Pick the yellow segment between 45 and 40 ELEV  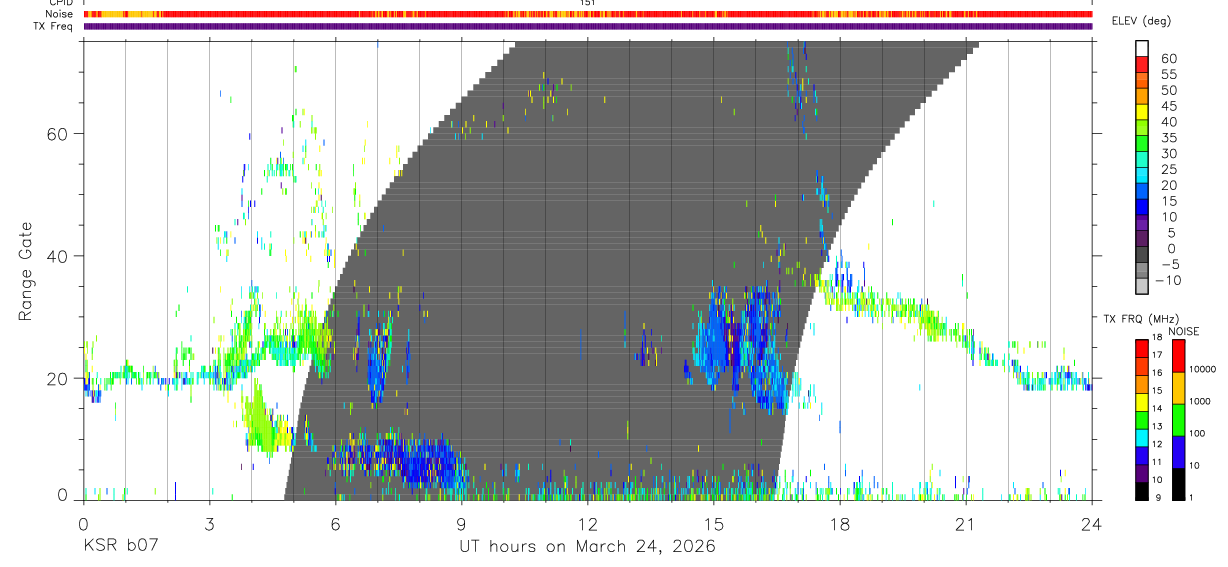tap(1142, 112)
